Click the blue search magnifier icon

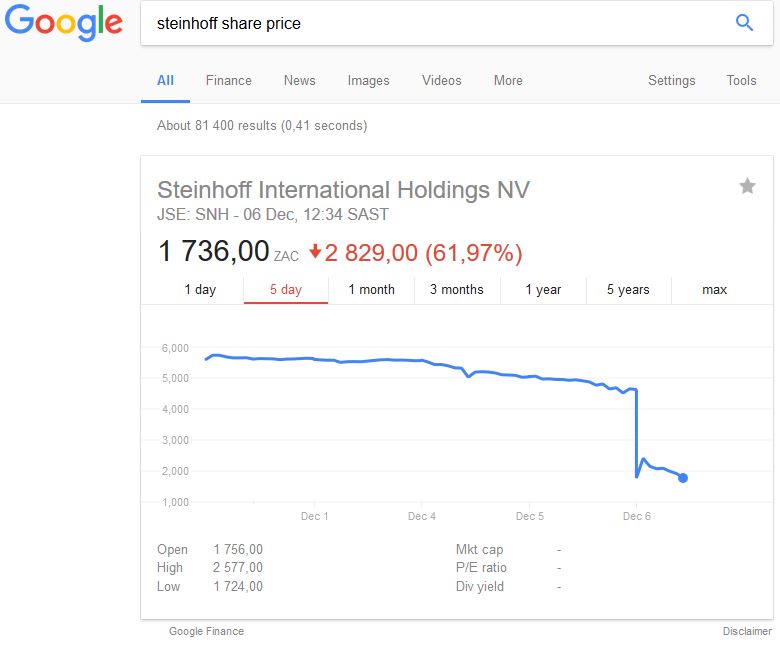click(x=744, y=23)
